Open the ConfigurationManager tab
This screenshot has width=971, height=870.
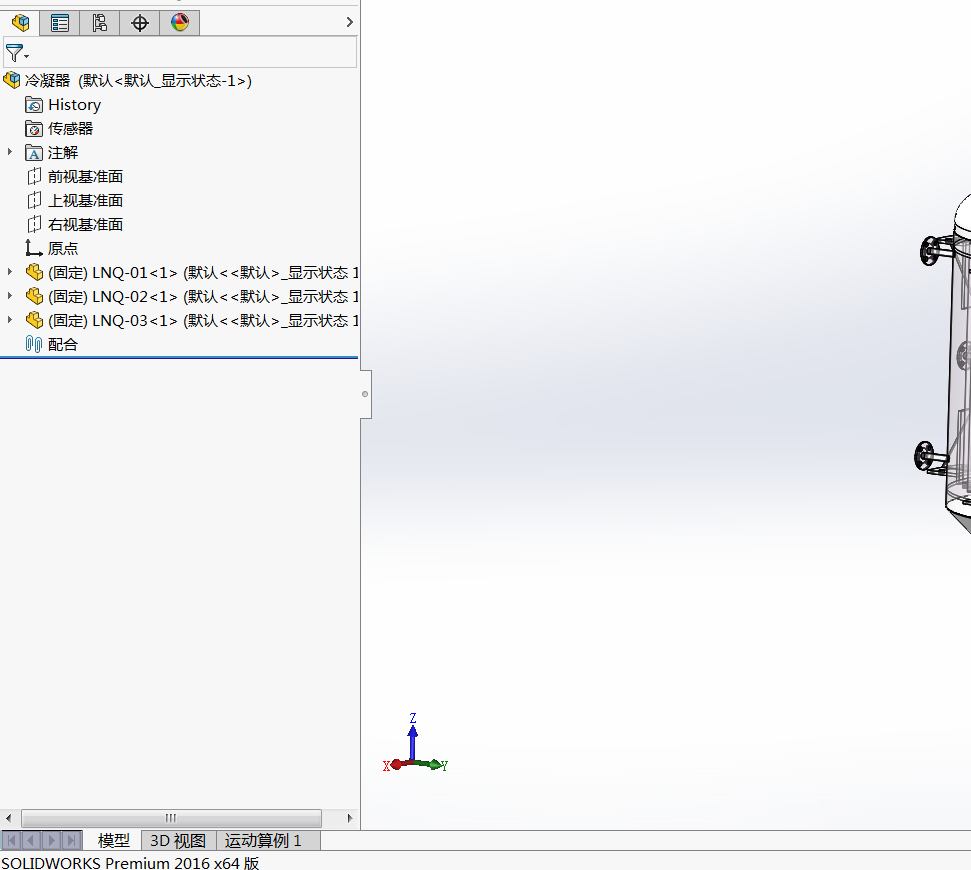100,23
